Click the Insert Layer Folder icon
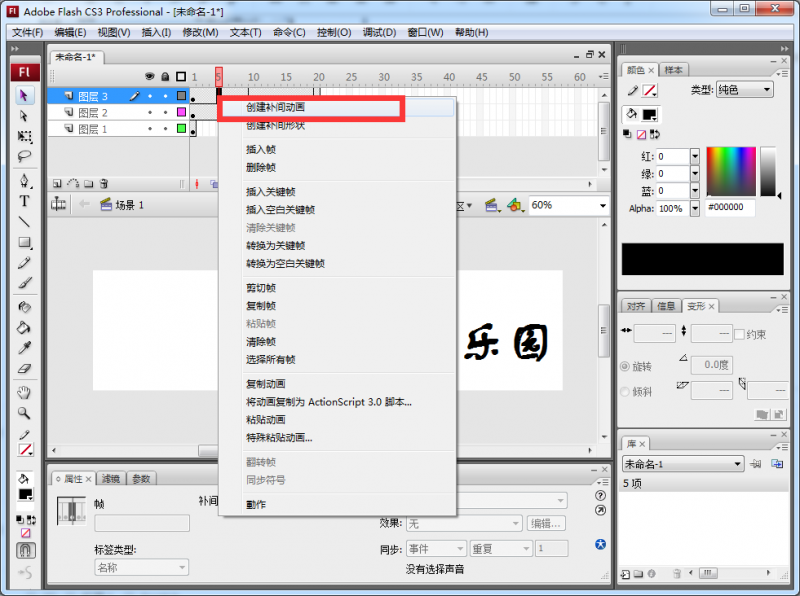The image size is (800, 596). coord(89,183)
